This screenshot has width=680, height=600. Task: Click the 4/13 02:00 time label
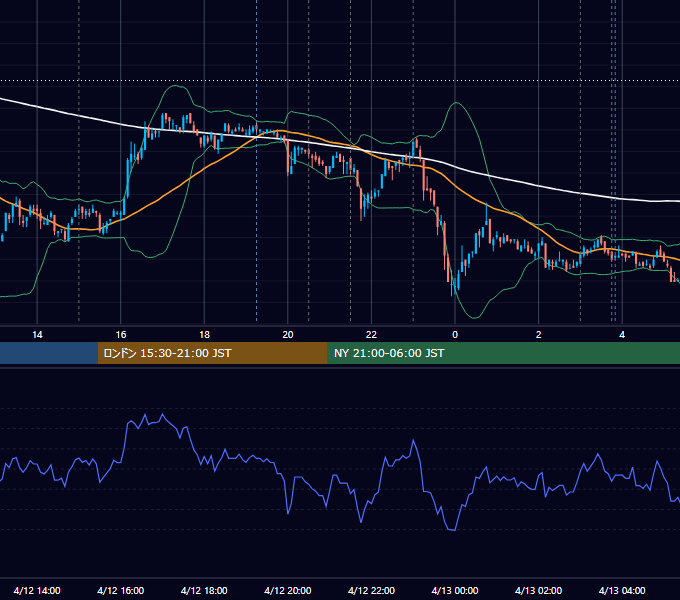click(x=538, y=590)
